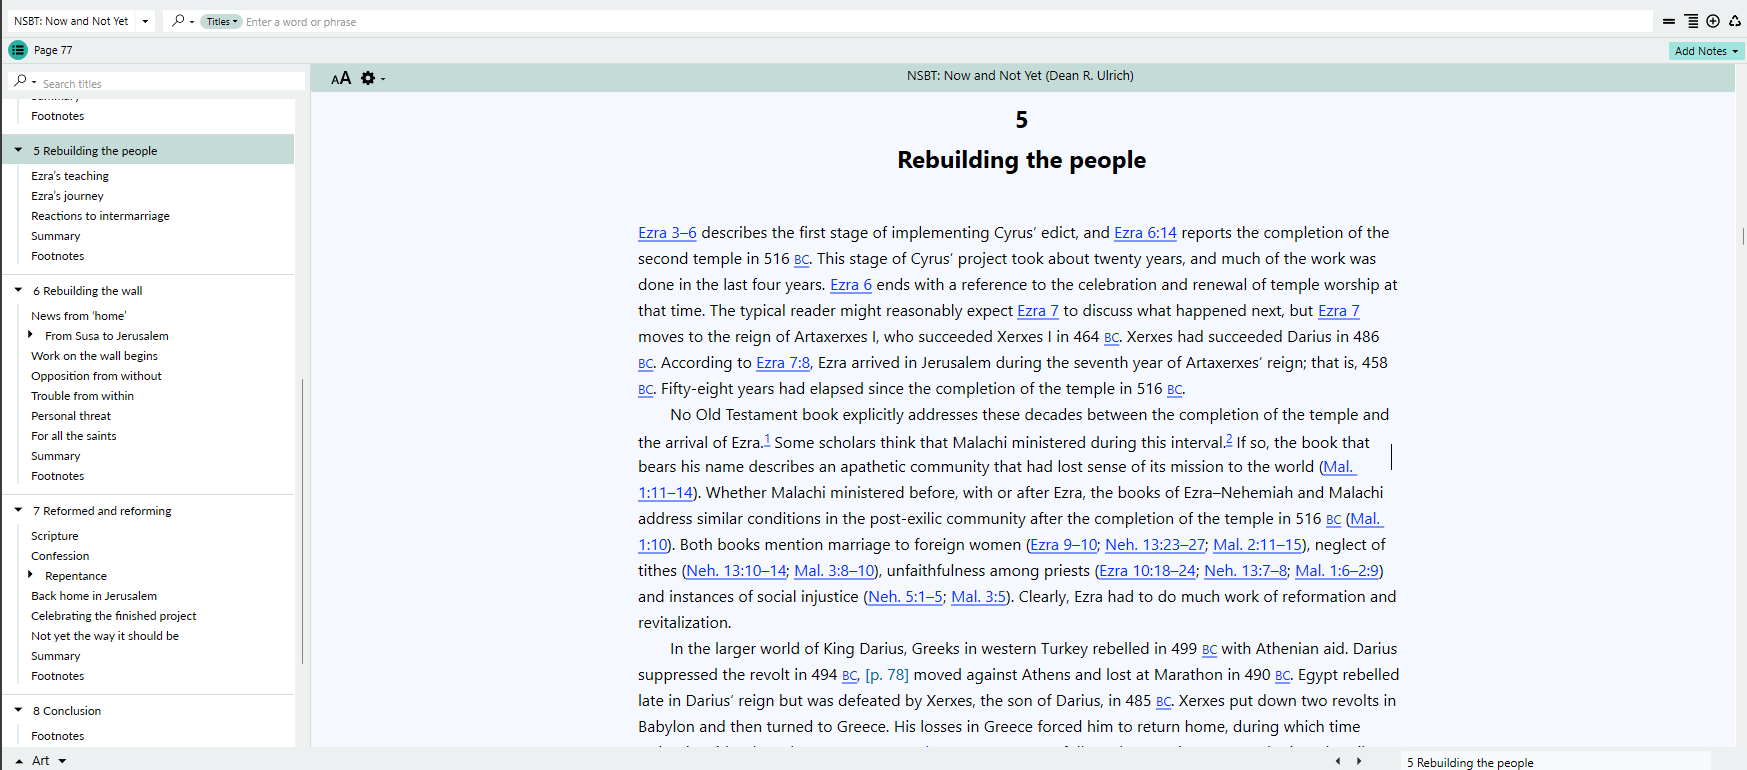Select Personal threat in contents
The height and width of the screenshot is (770, 1747).
(x=71, y=416)
